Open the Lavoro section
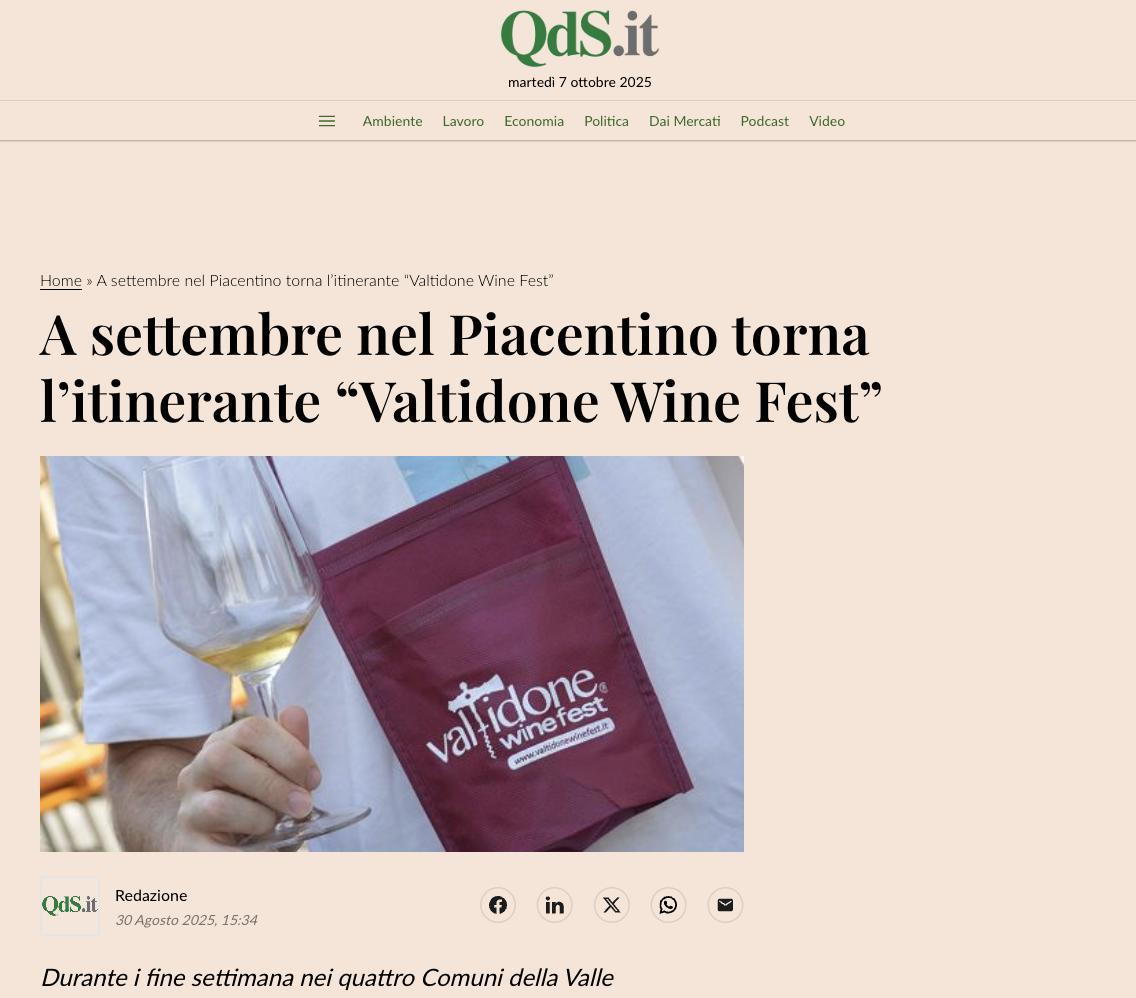The width and height of the screenshot is (1136, 998). click(x=463, y=121)
